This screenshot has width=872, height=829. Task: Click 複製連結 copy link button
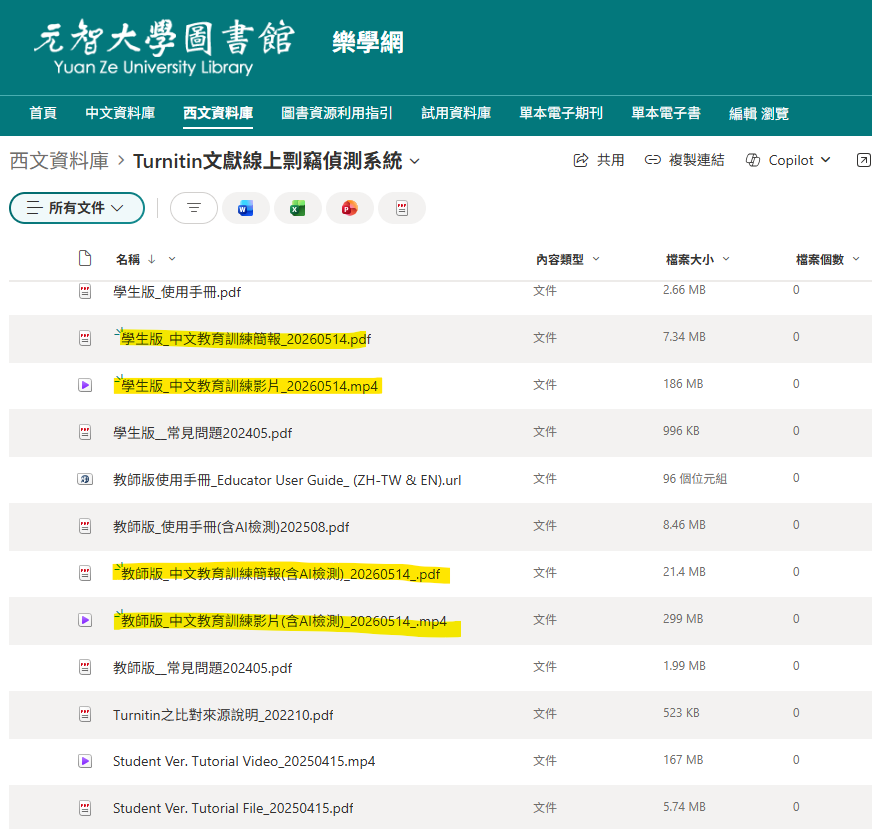pyautogui.click(x=685, y=160)
